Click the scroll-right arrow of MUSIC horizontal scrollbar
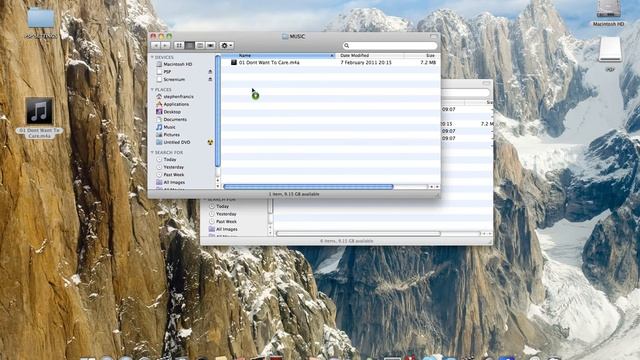 tap(437, 187)
